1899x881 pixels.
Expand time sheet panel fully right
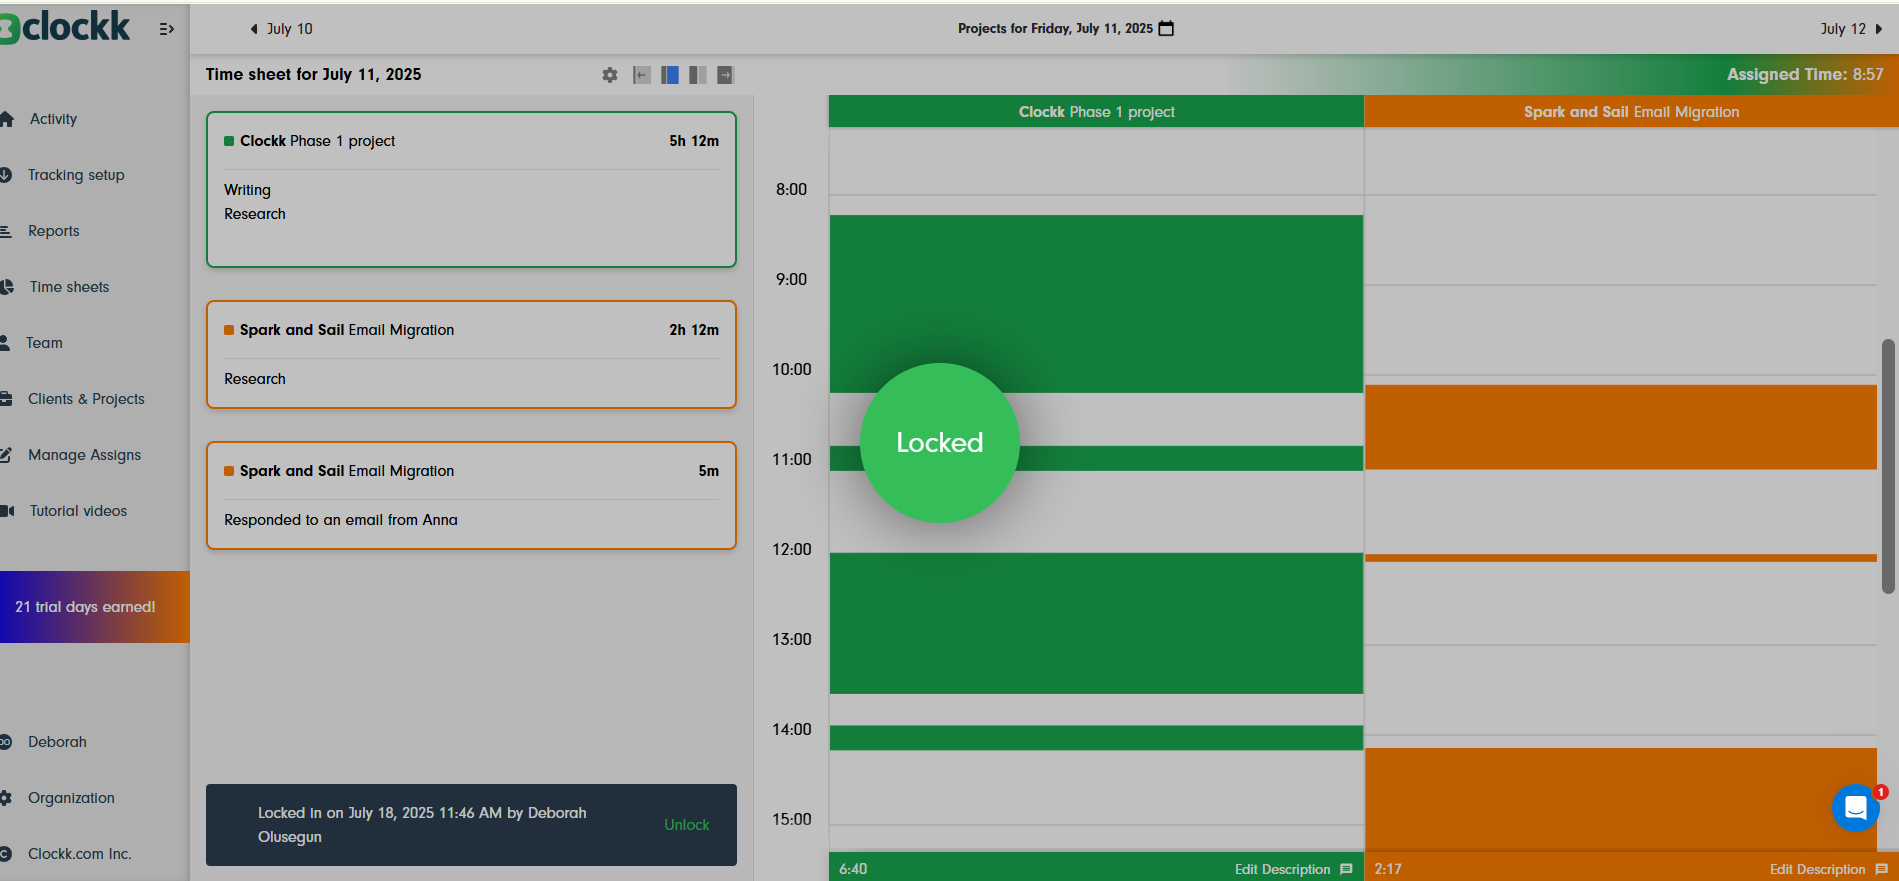726,75
